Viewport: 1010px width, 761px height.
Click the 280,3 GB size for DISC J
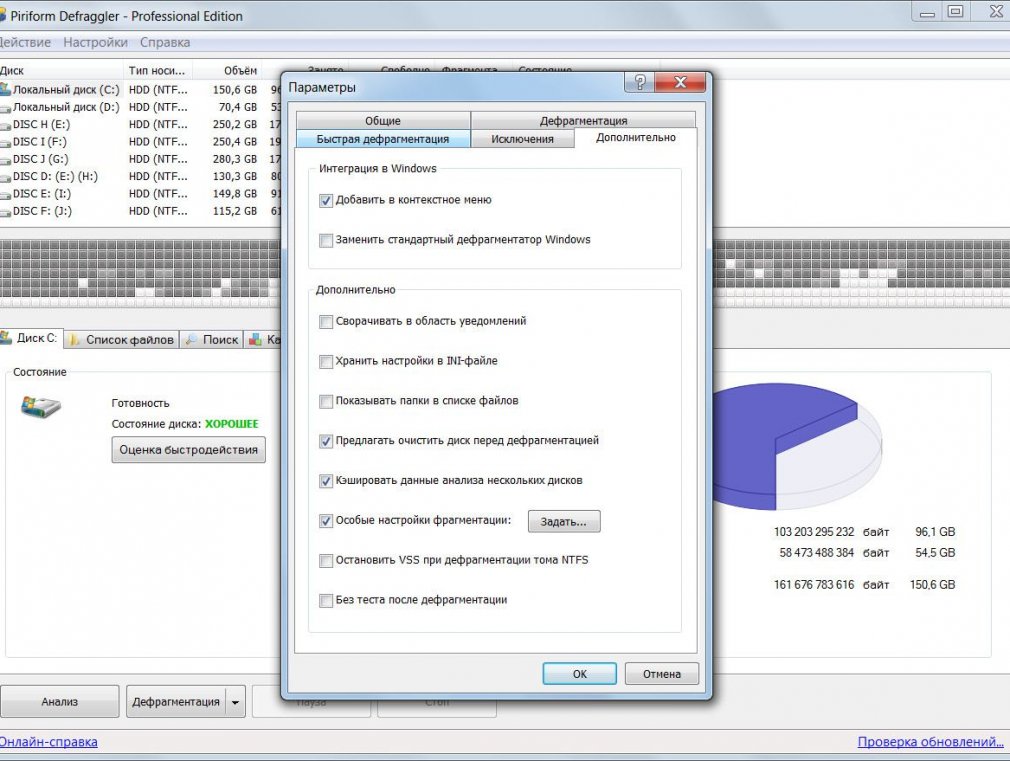tap(235, 159)
